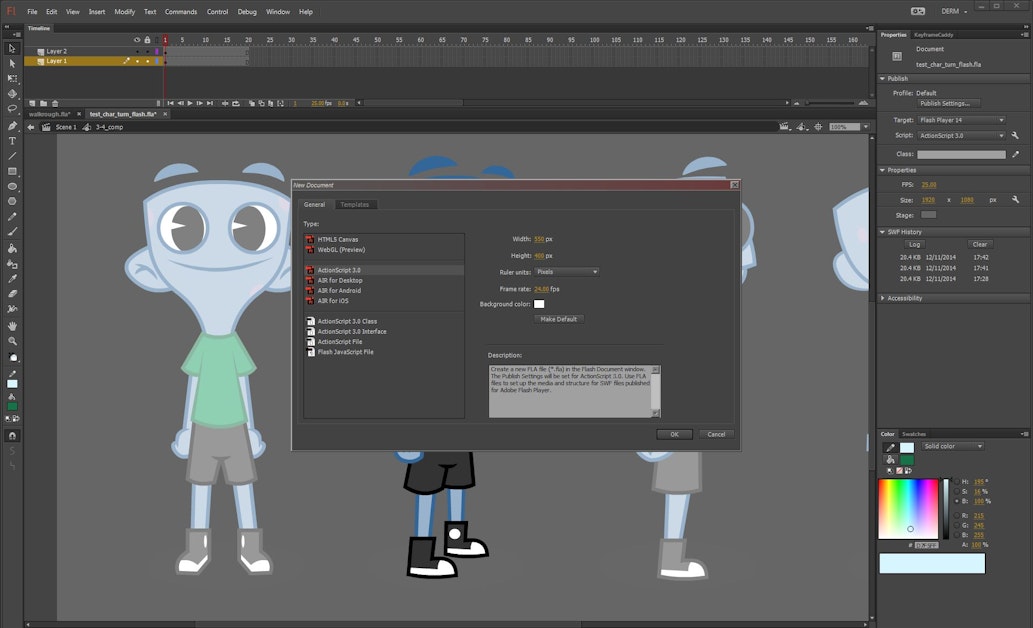Choose the Paint Bucket tool
1033x628 pixels.
12,248
